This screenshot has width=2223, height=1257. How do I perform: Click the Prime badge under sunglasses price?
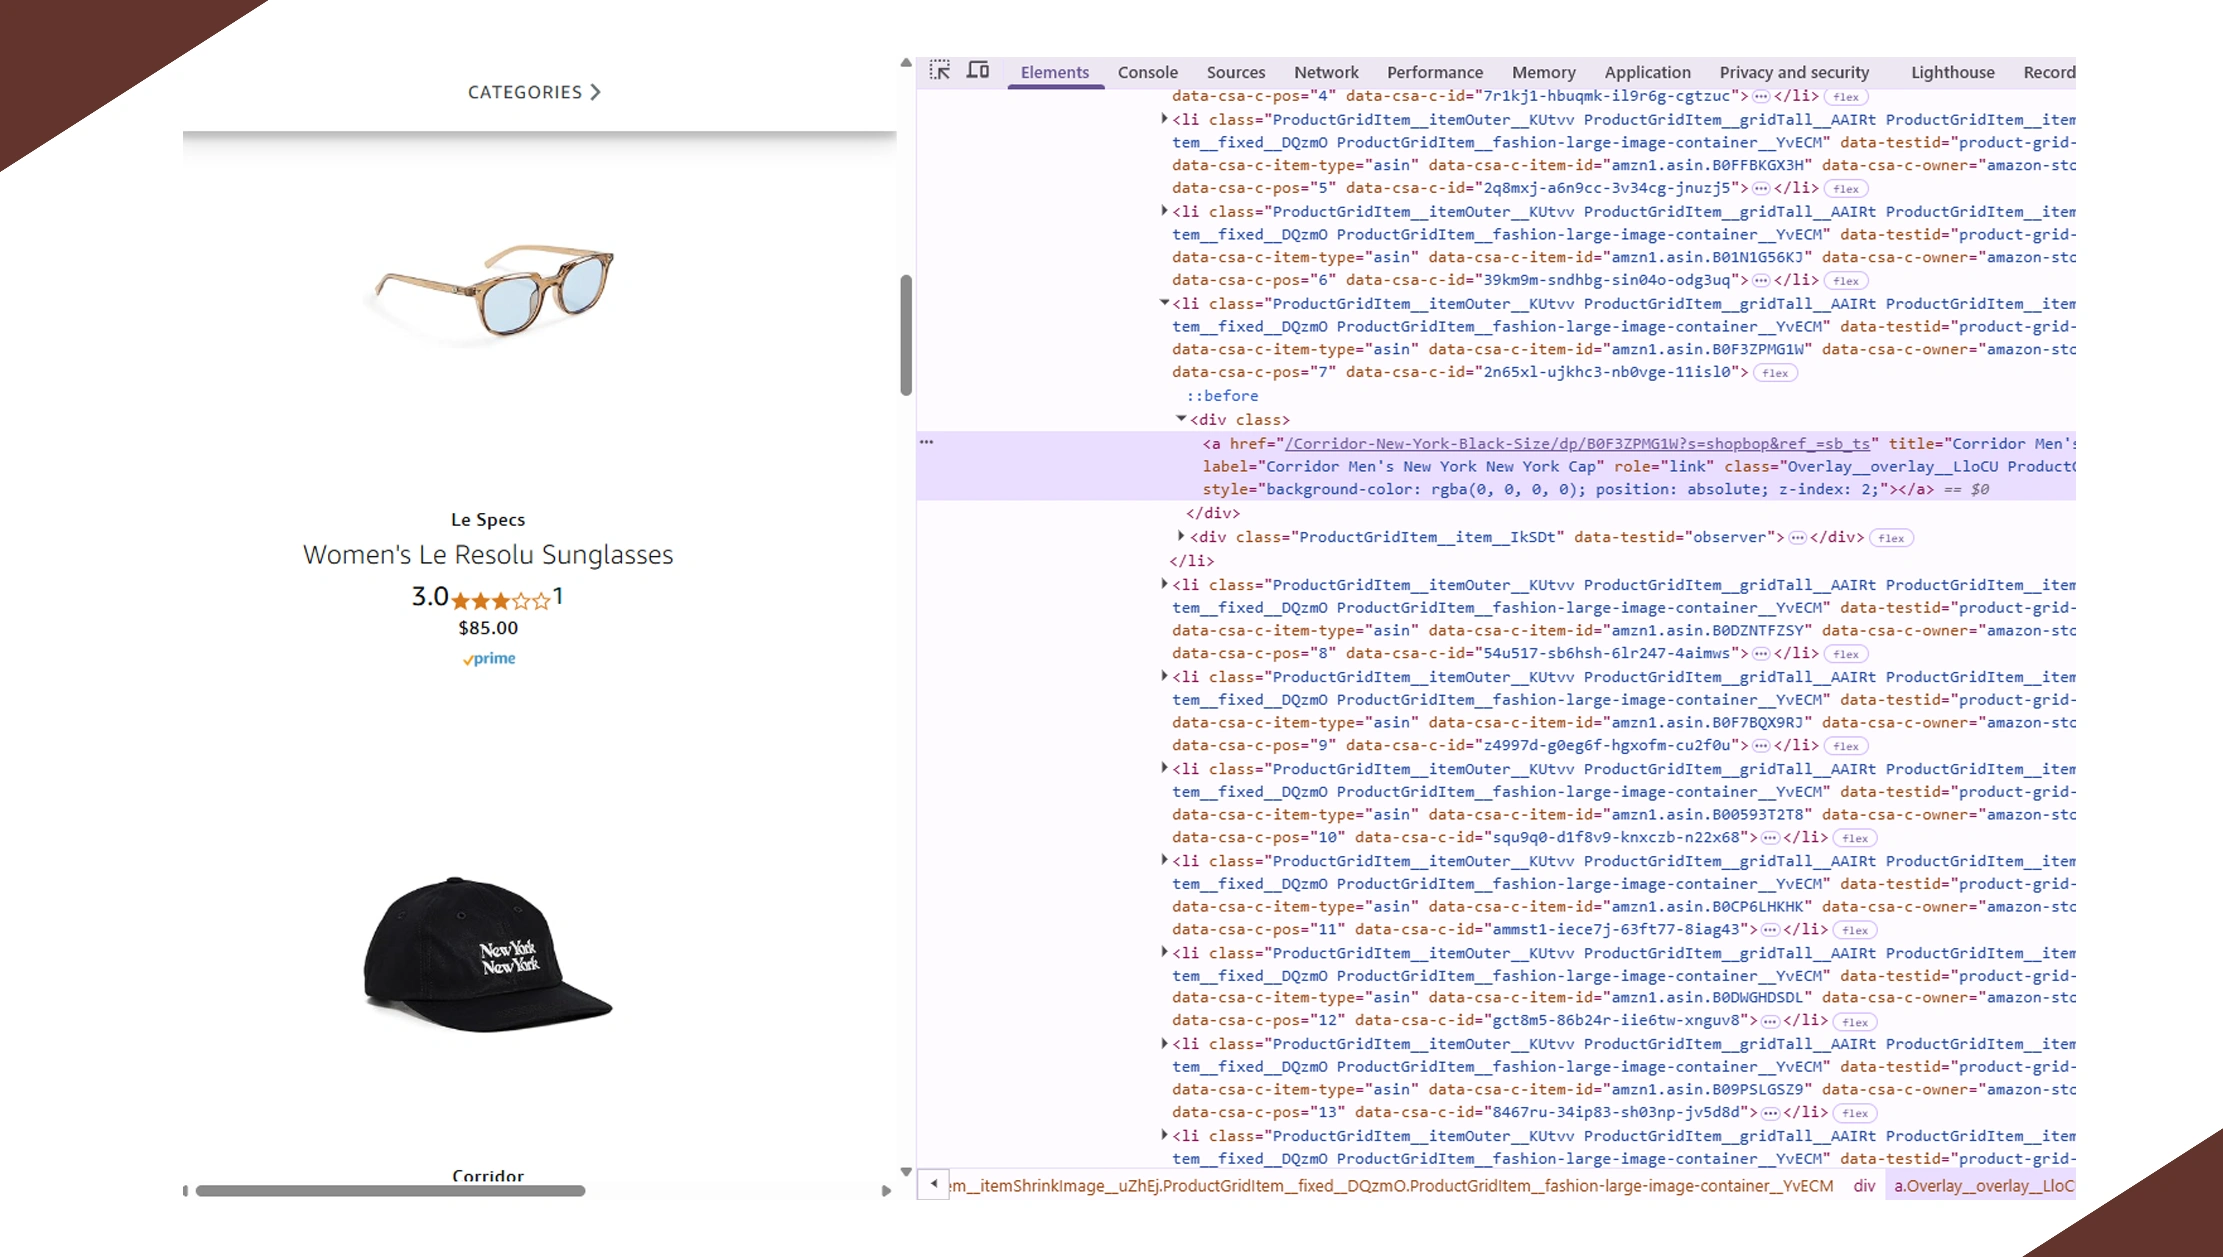(489, 659)
